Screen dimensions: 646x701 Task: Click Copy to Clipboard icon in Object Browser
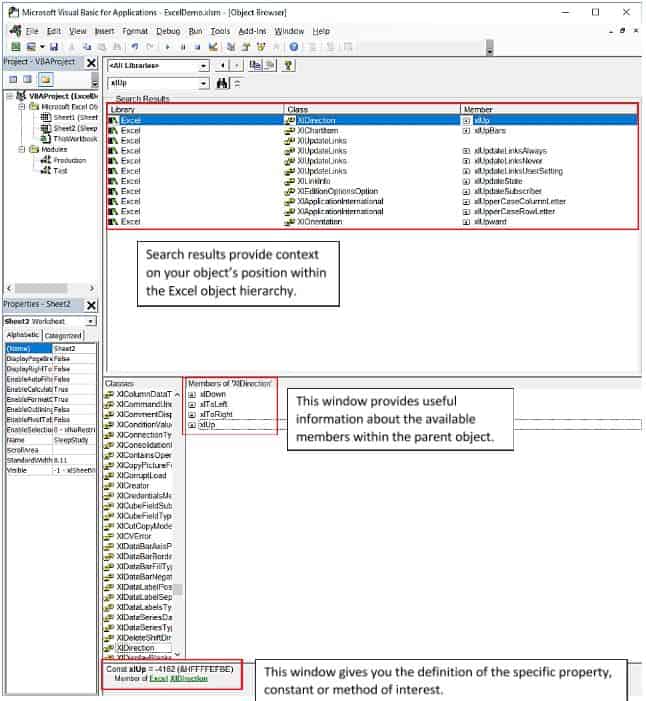tap(255, 66)
